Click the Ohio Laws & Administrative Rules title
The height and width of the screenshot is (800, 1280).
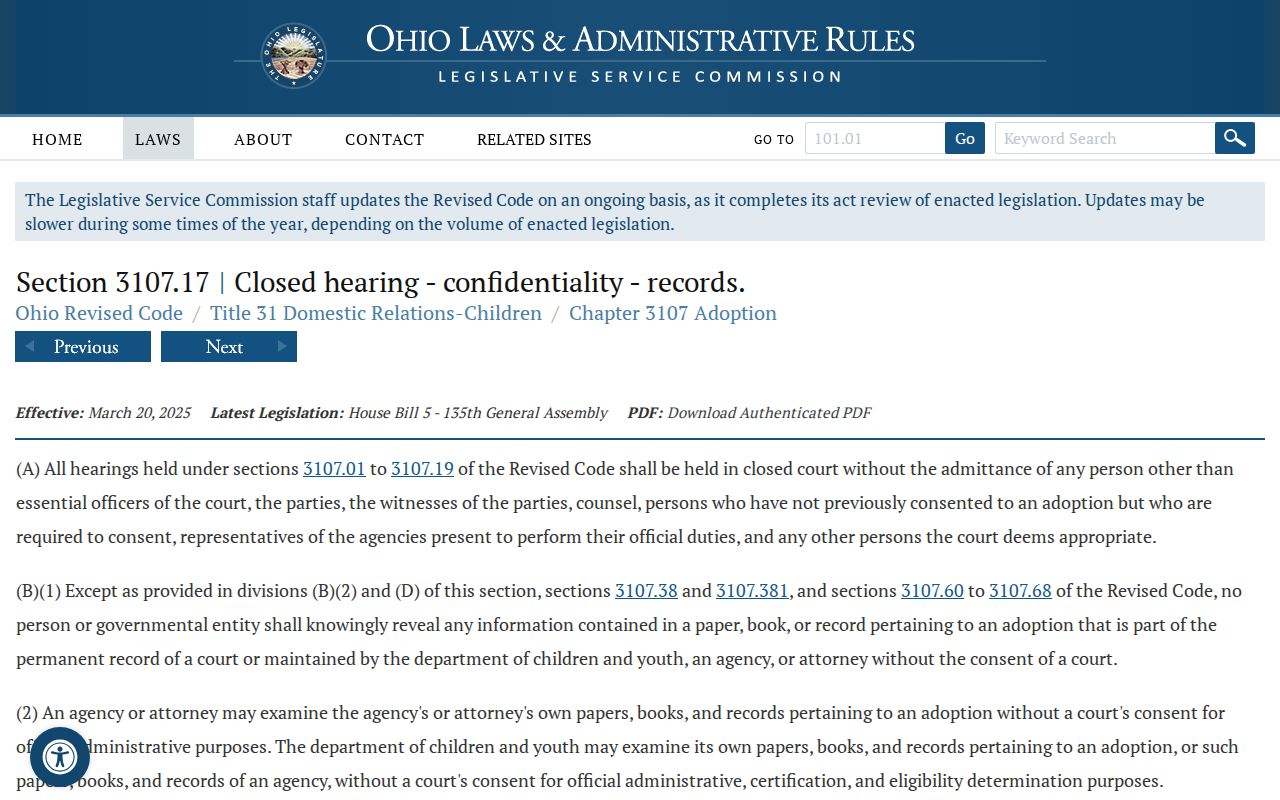click(640, 39)
